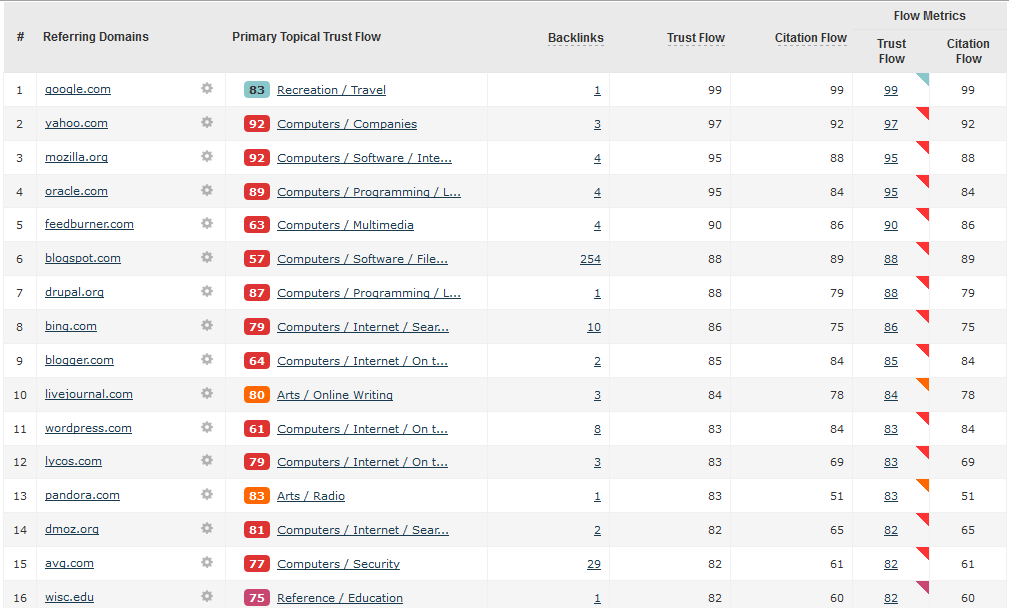The height and width of the screenshot is (608, 1009).
Task: Open the feedburner.com domain link
Action: point(89,224)
